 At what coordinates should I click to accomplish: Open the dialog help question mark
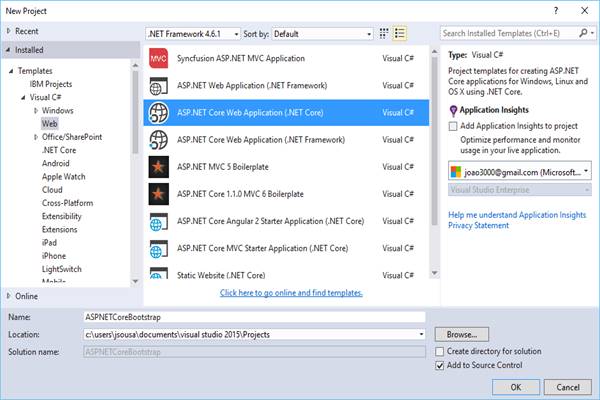tap(556, 11)
